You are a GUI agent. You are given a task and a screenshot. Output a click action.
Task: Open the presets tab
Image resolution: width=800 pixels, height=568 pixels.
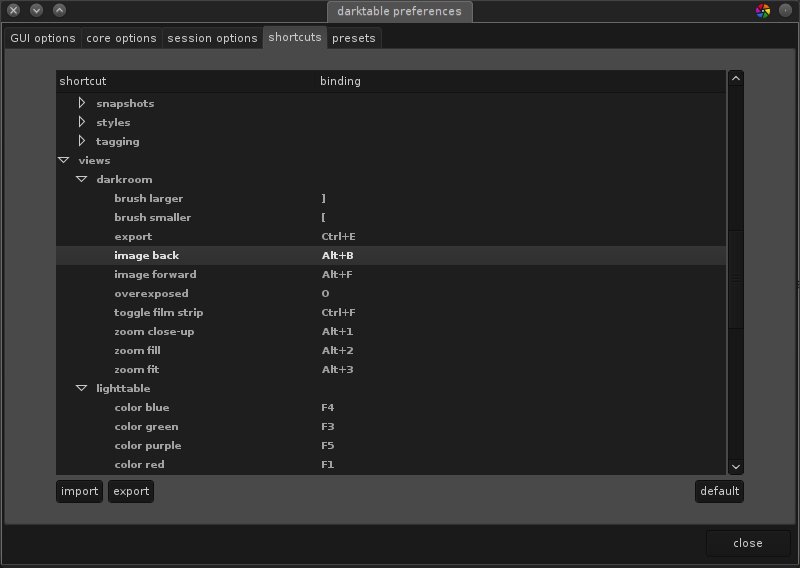(x=354, y=38)
